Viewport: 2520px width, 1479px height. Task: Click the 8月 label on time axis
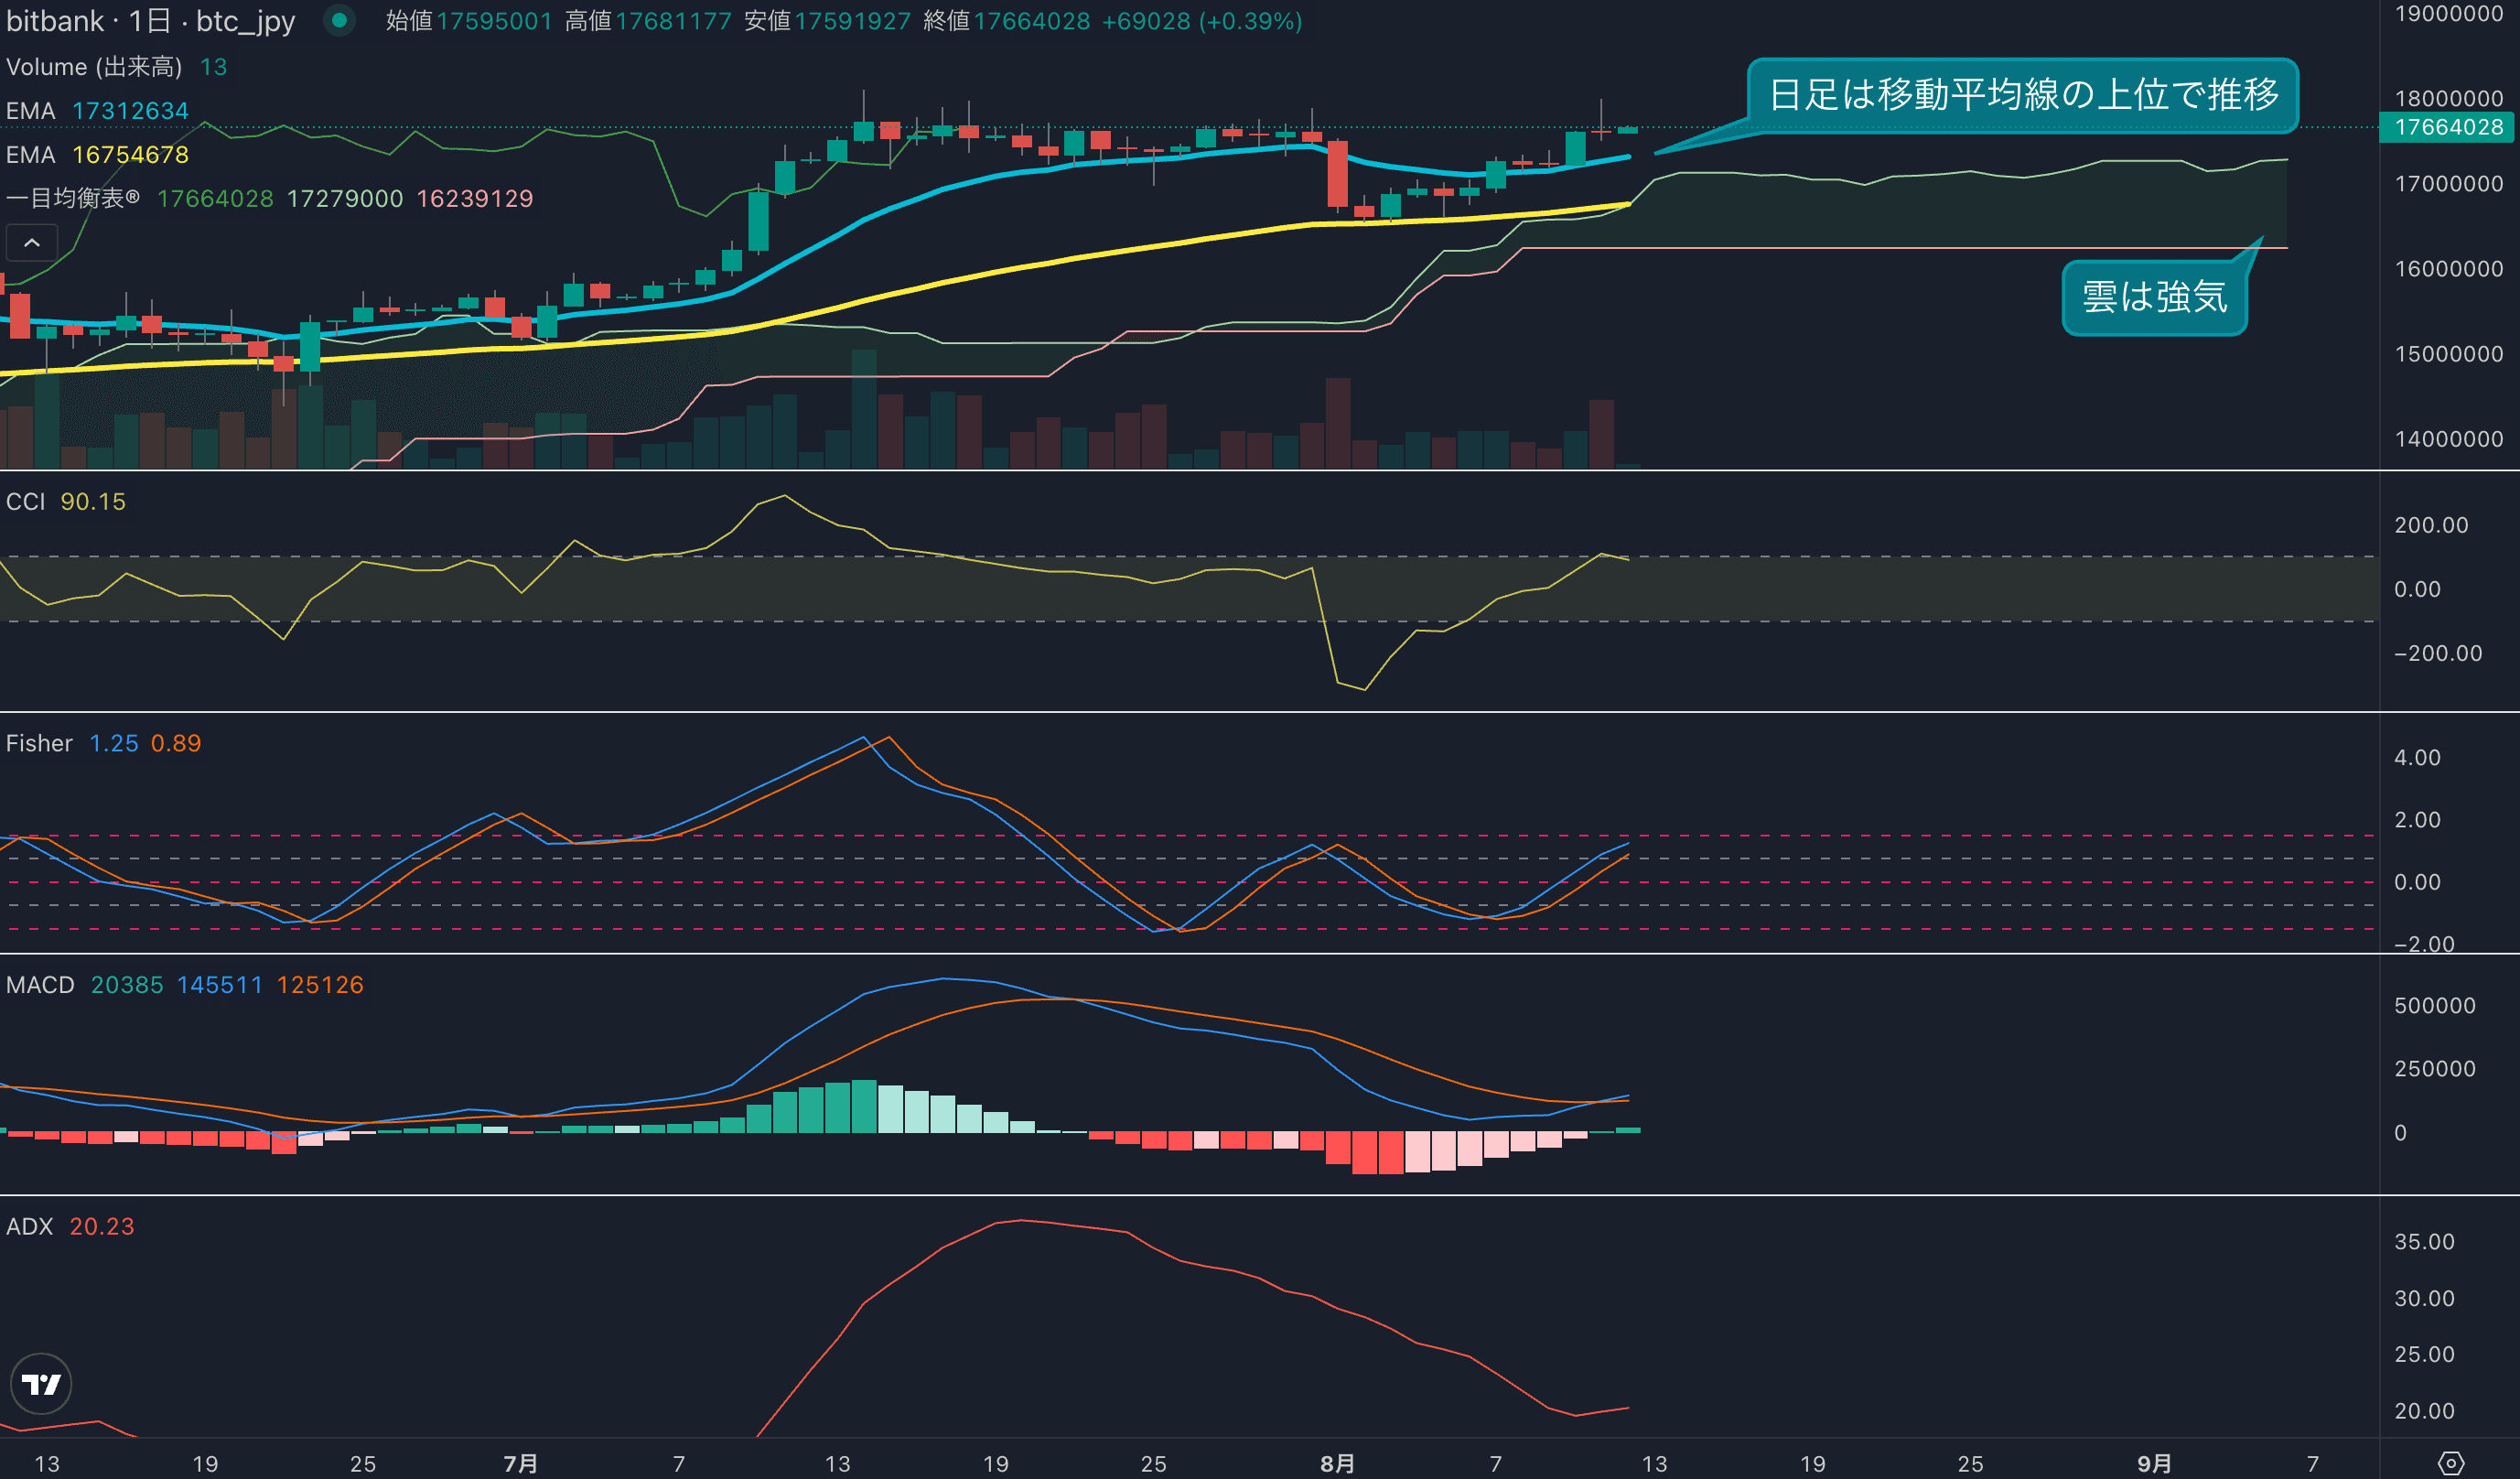pos(1337,1464)
